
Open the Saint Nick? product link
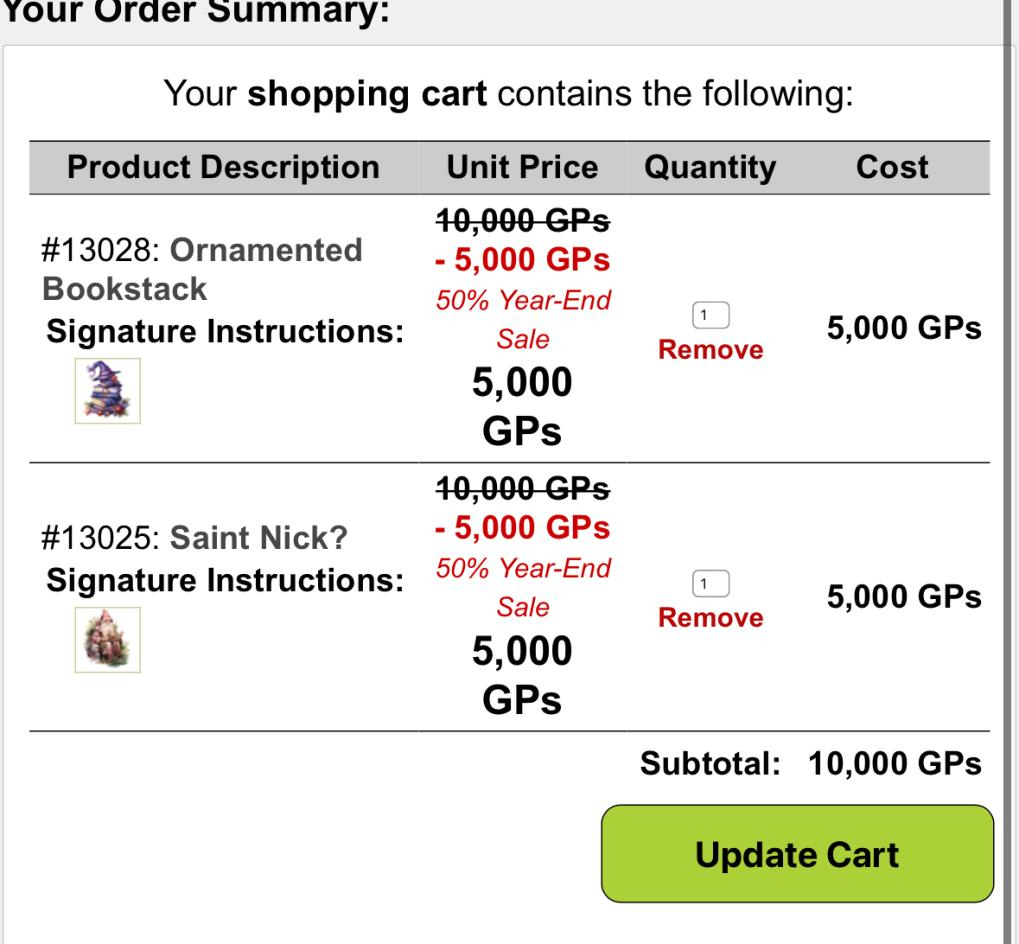259,537
